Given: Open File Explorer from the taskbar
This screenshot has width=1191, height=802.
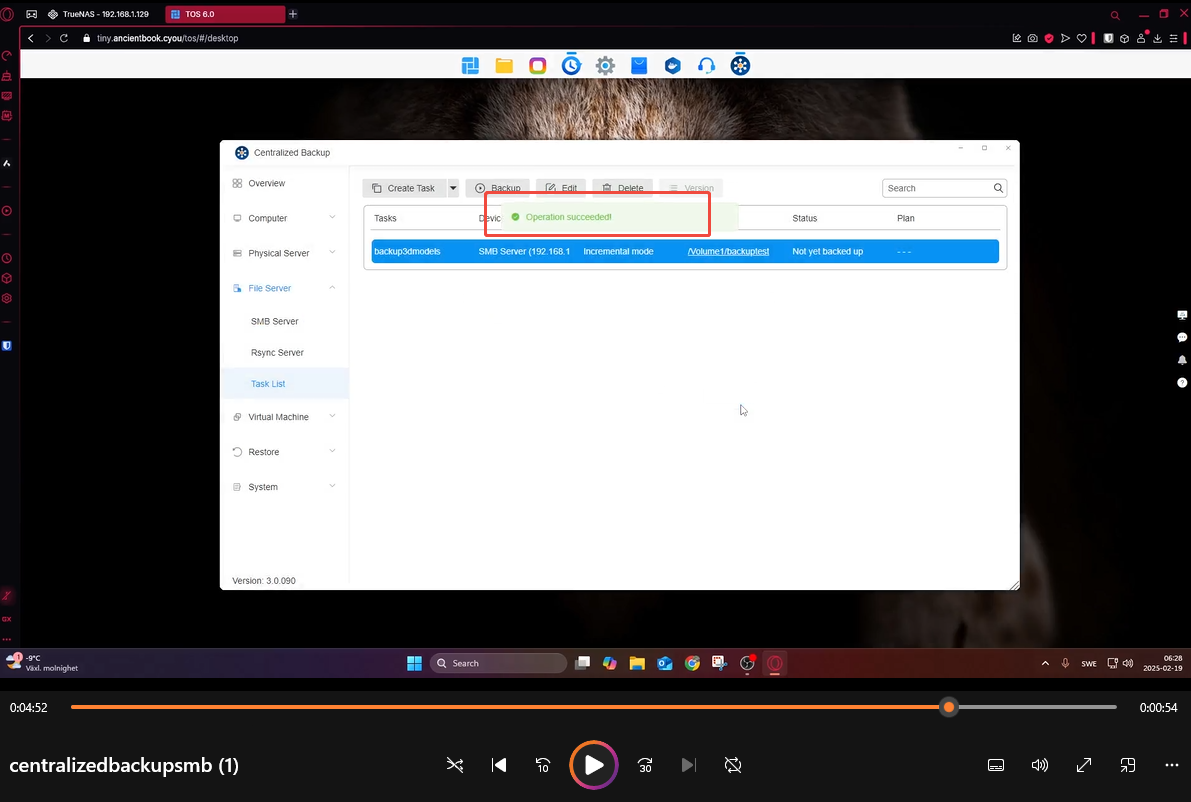Looking at the screenshot, I should [x=637, y=663].
